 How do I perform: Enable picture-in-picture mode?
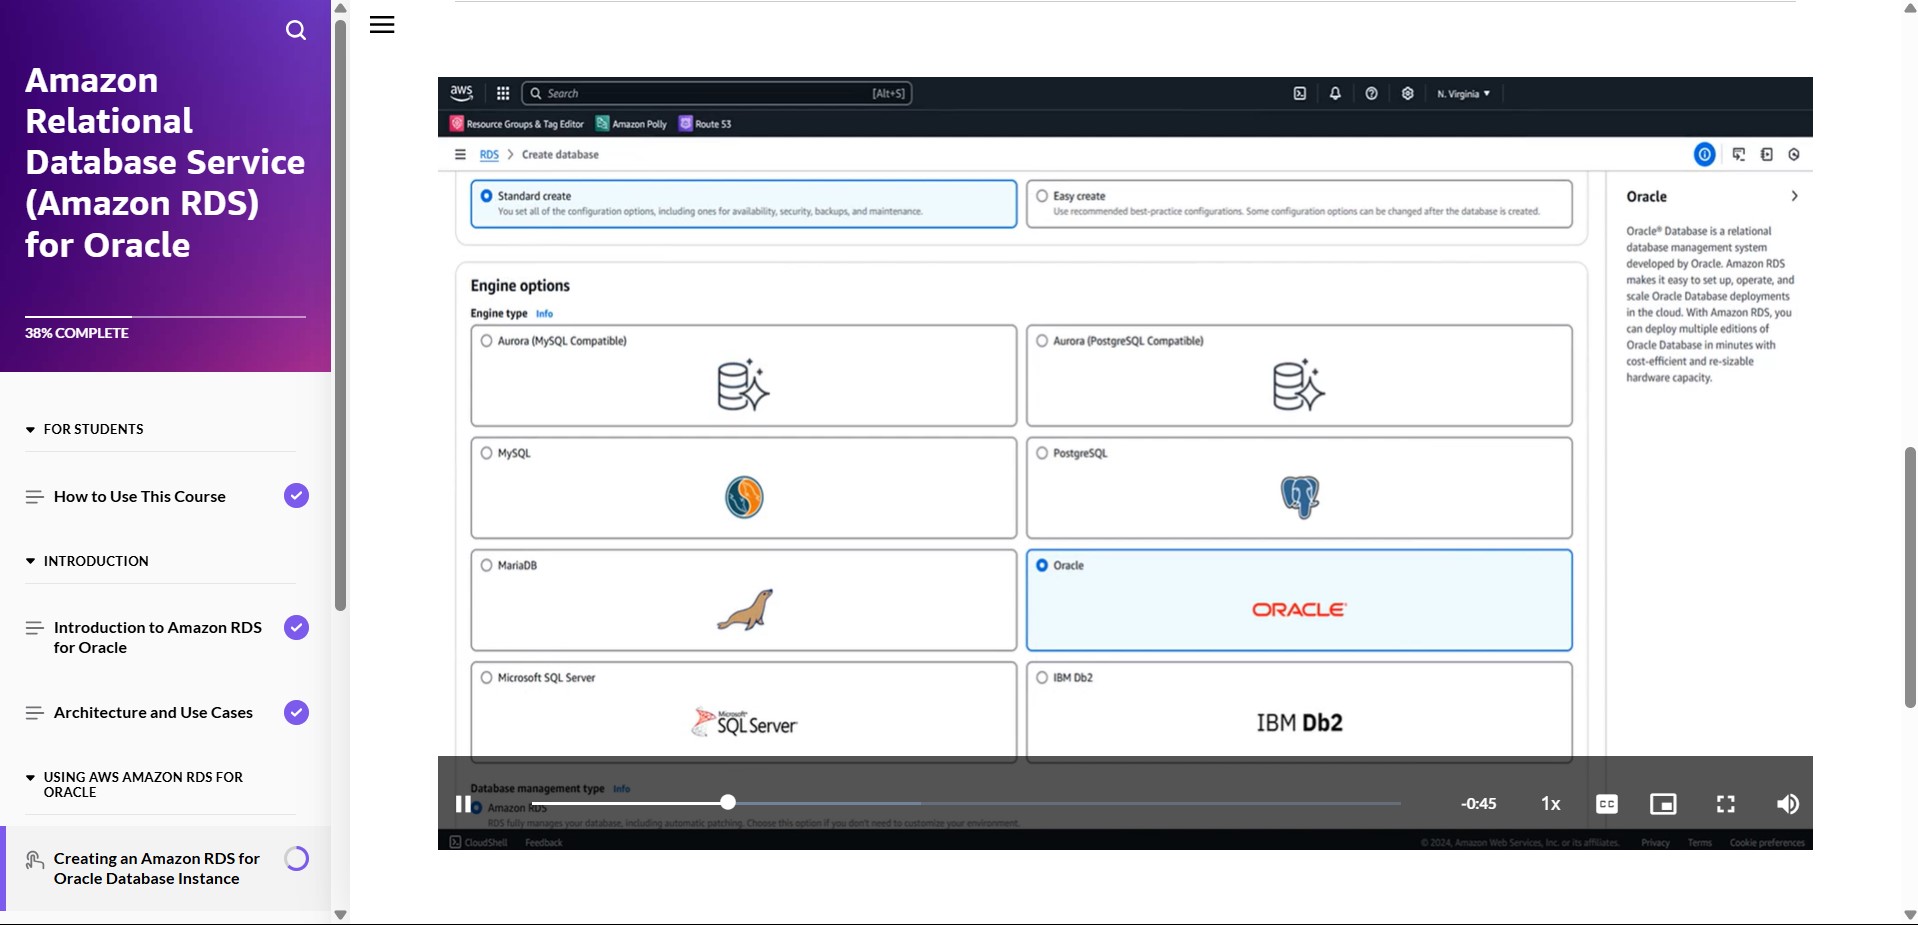coord(1662,804)
